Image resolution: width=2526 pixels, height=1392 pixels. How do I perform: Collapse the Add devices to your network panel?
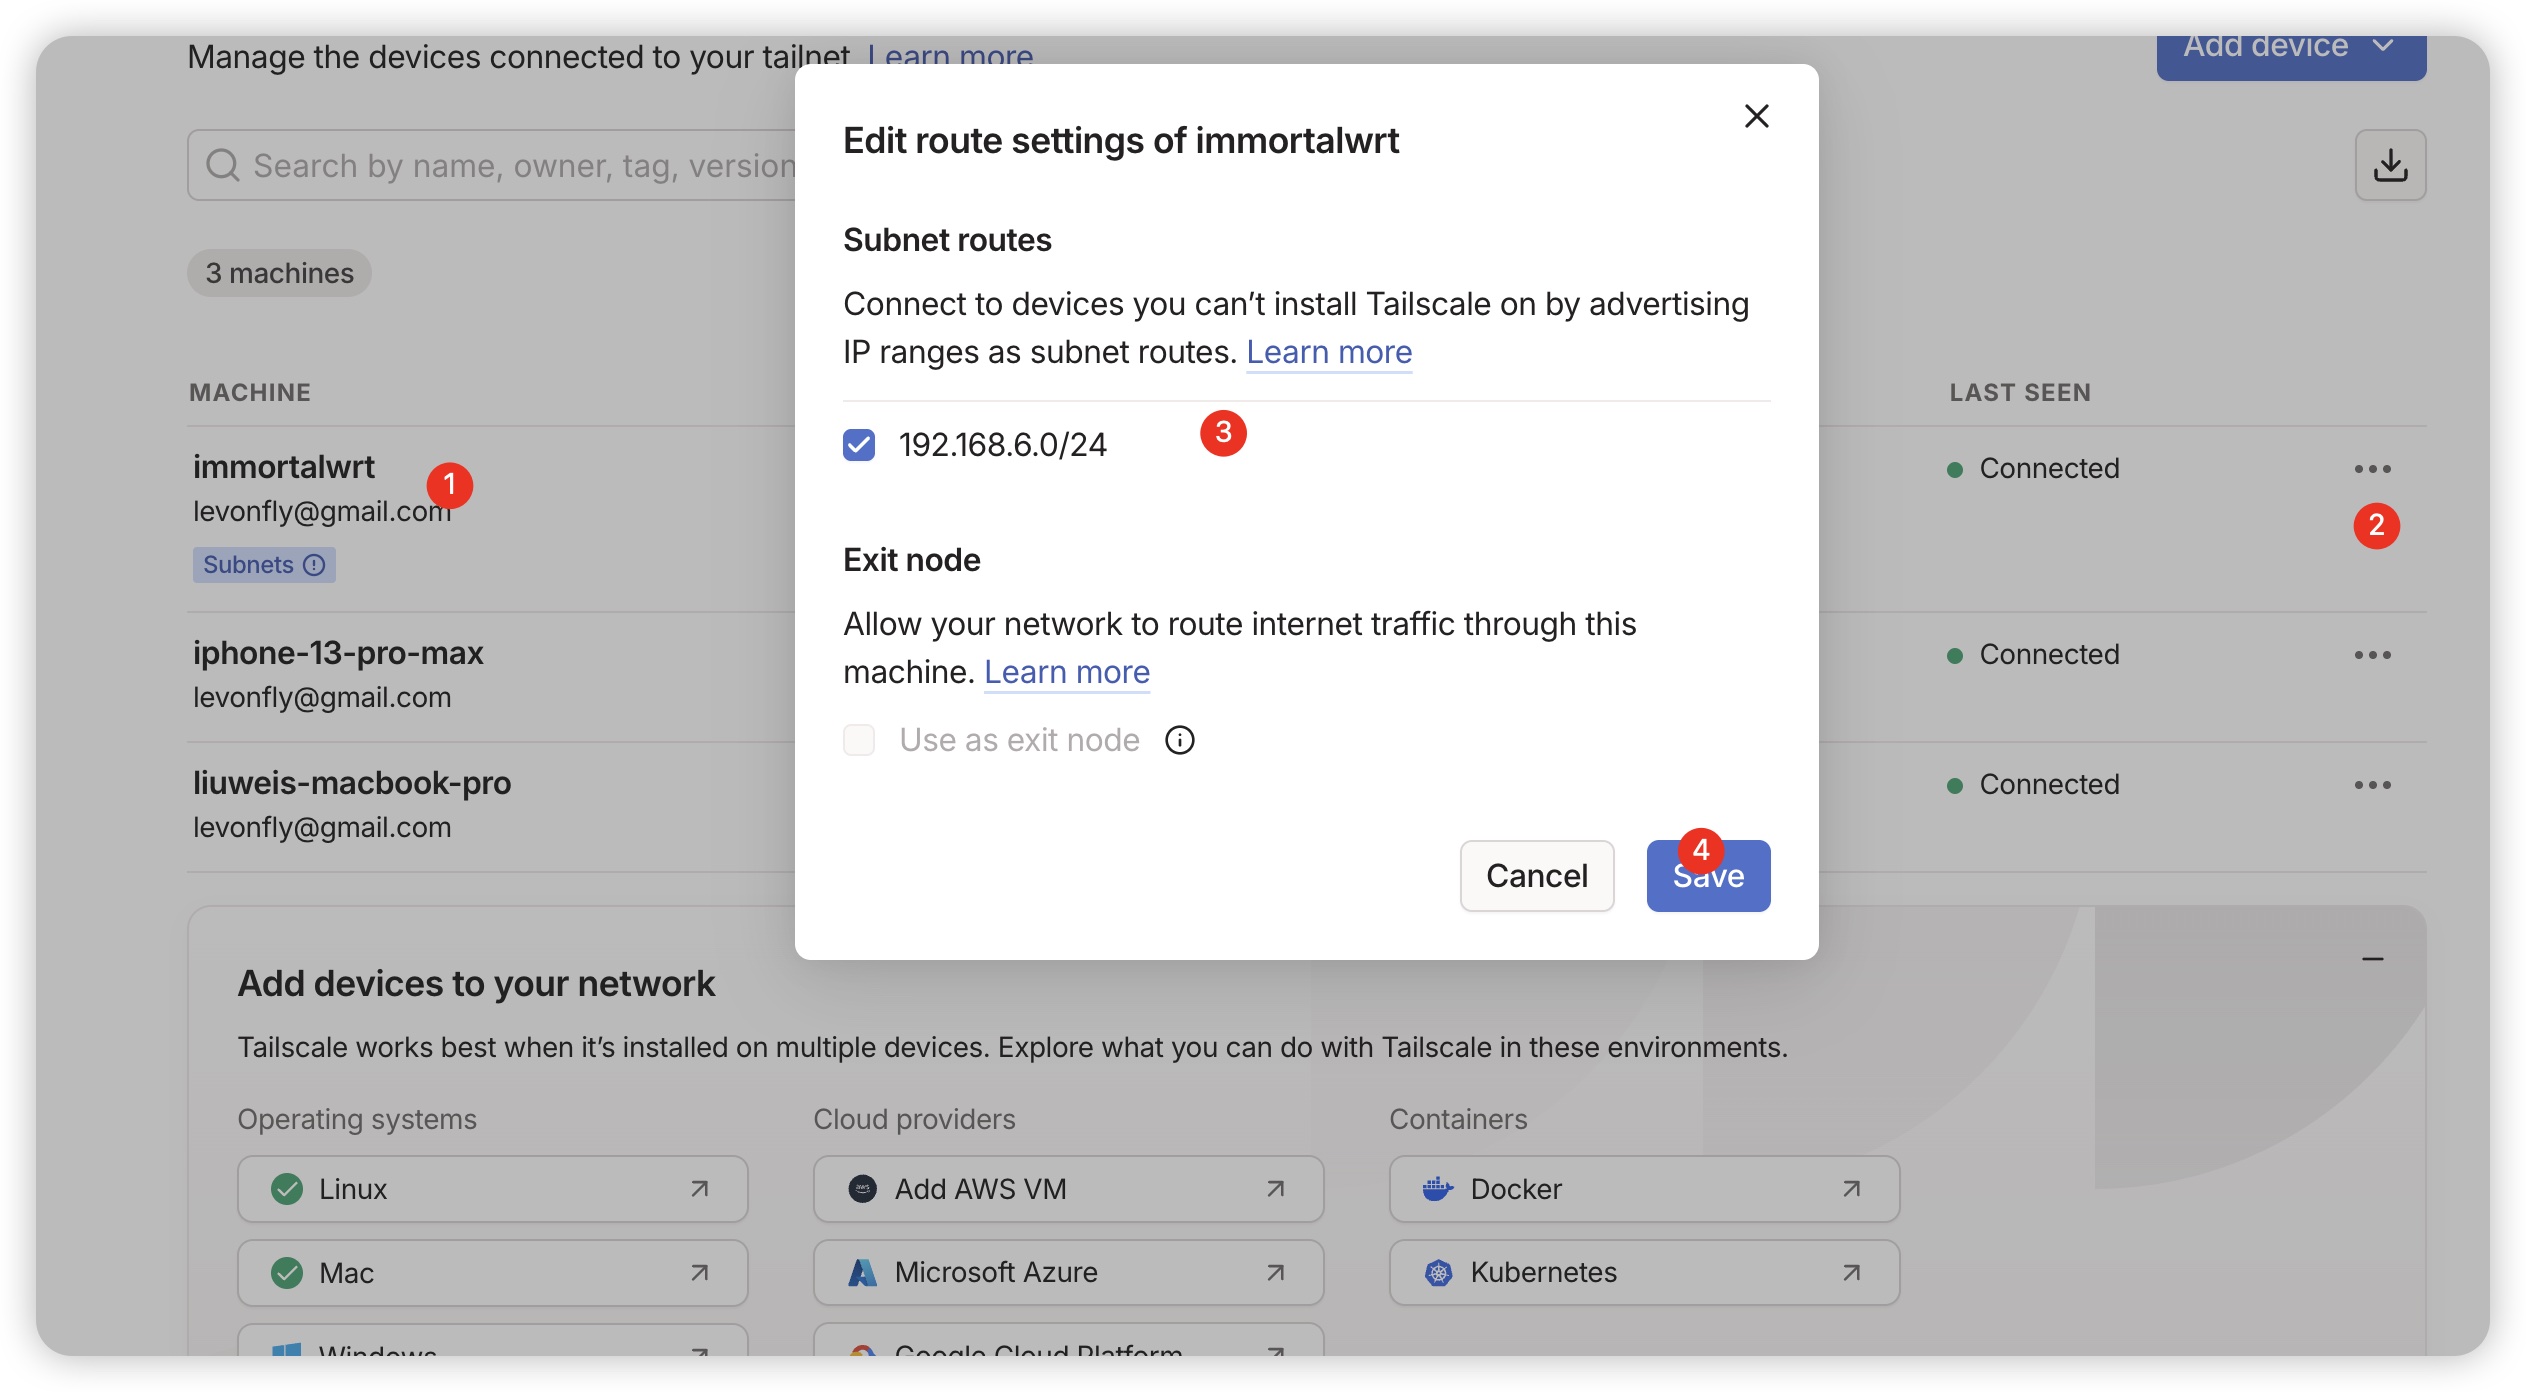point(2372,959)
